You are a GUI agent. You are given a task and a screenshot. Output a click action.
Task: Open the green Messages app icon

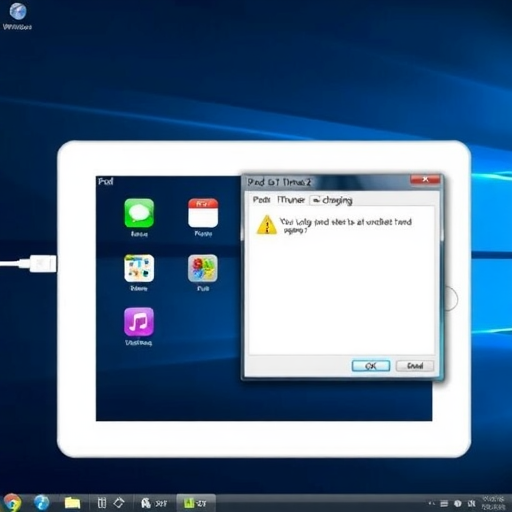139,213
